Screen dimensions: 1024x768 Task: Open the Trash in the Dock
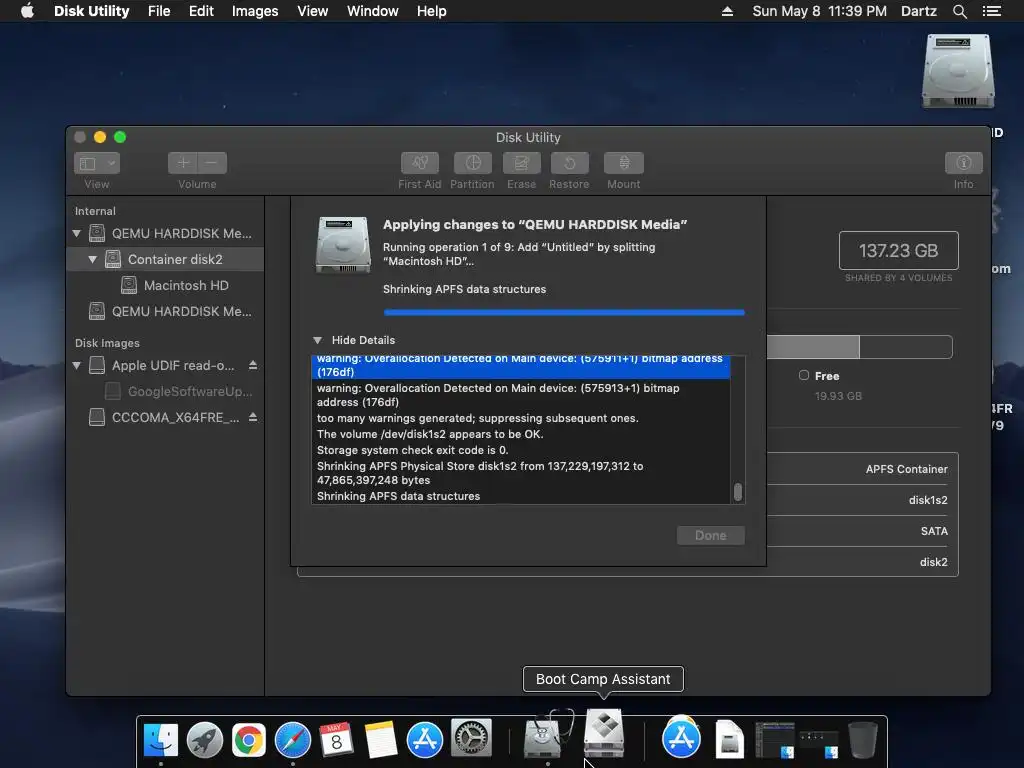coord(862,740)
